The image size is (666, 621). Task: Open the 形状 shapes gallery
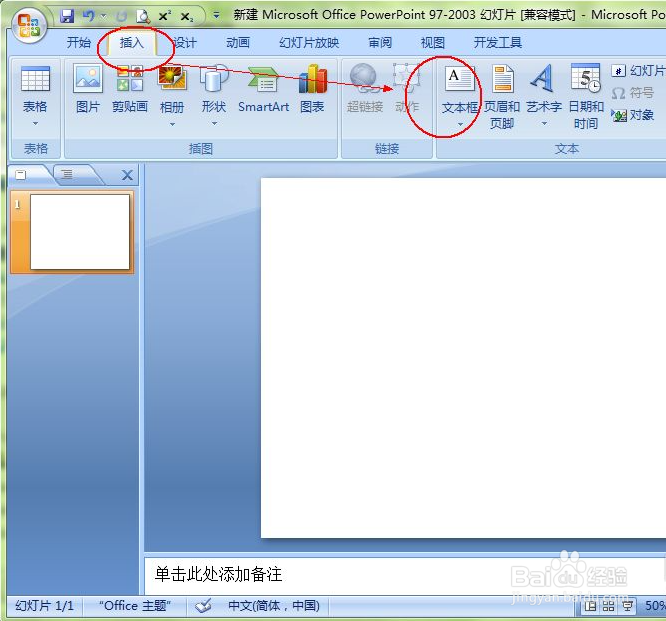214,88
